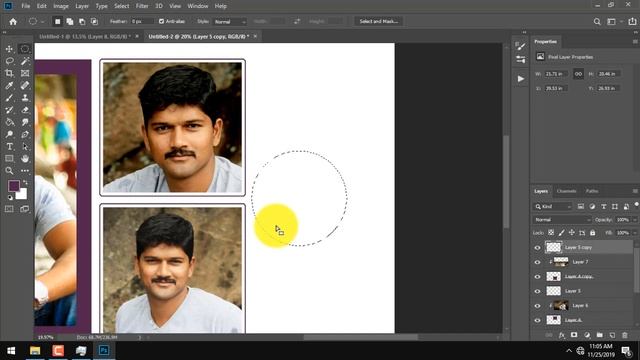
Task: Select the Crop tool
Action: 9,73
